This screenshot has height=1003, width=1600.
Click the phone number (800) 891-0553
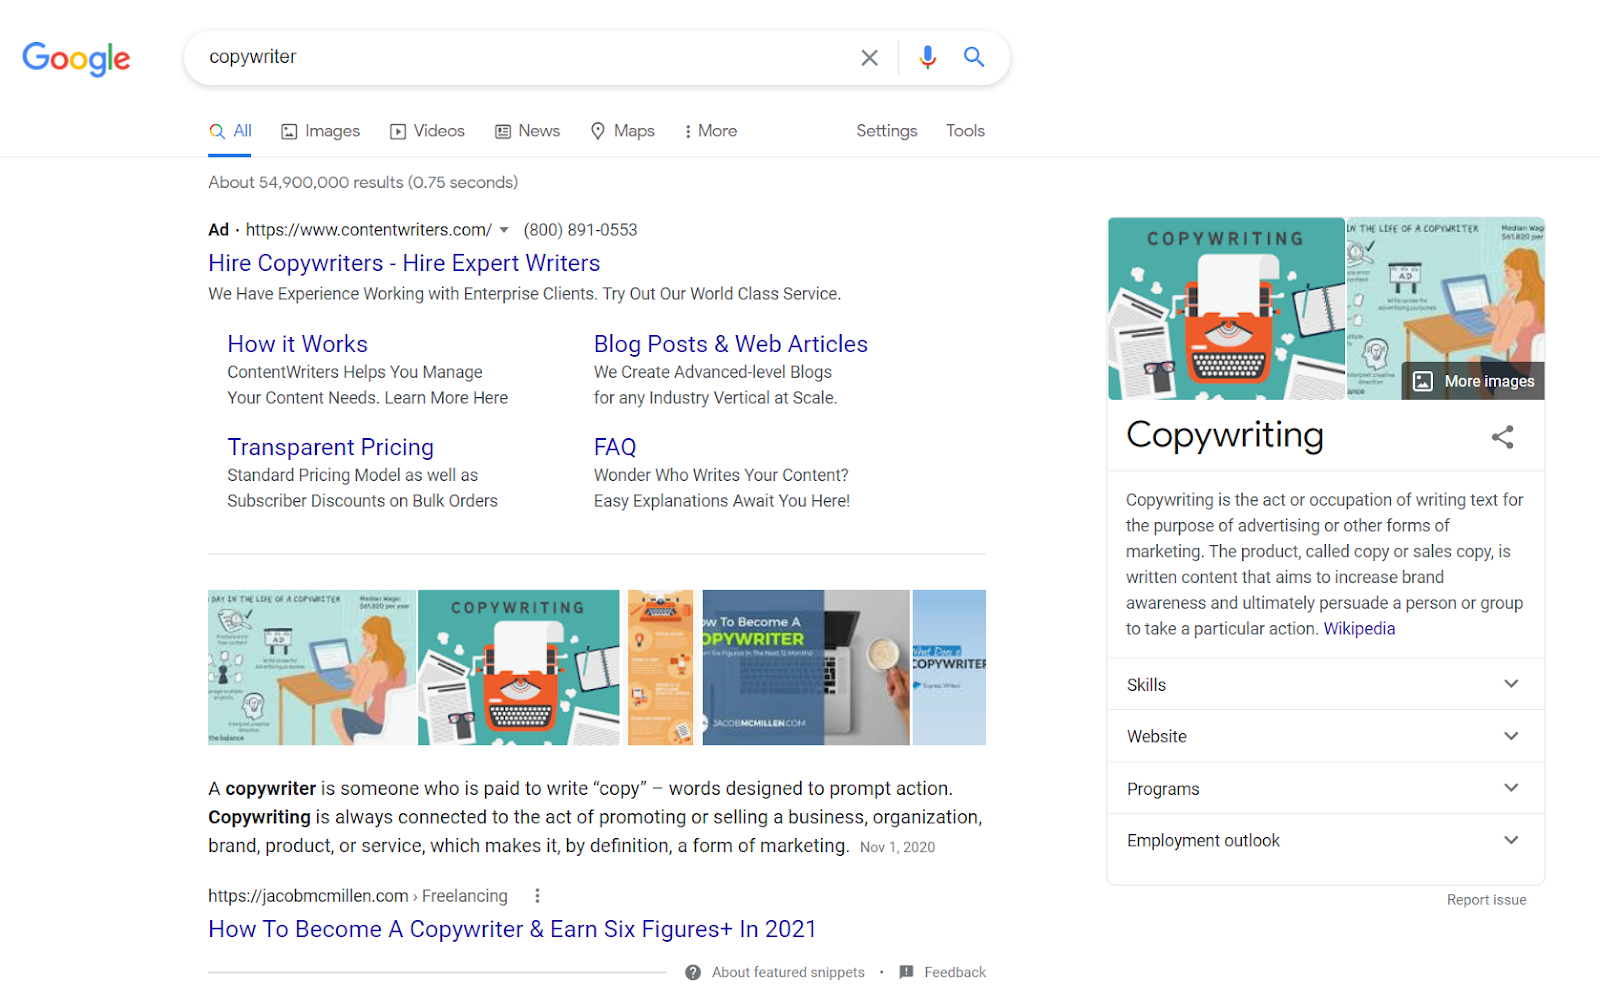[580, 230]
